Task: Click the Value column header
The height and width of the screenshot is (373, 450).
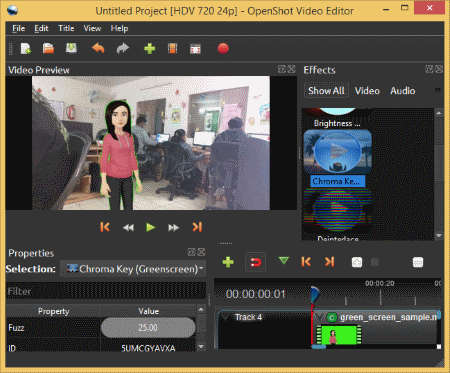Action: click(x=148, y=311)
